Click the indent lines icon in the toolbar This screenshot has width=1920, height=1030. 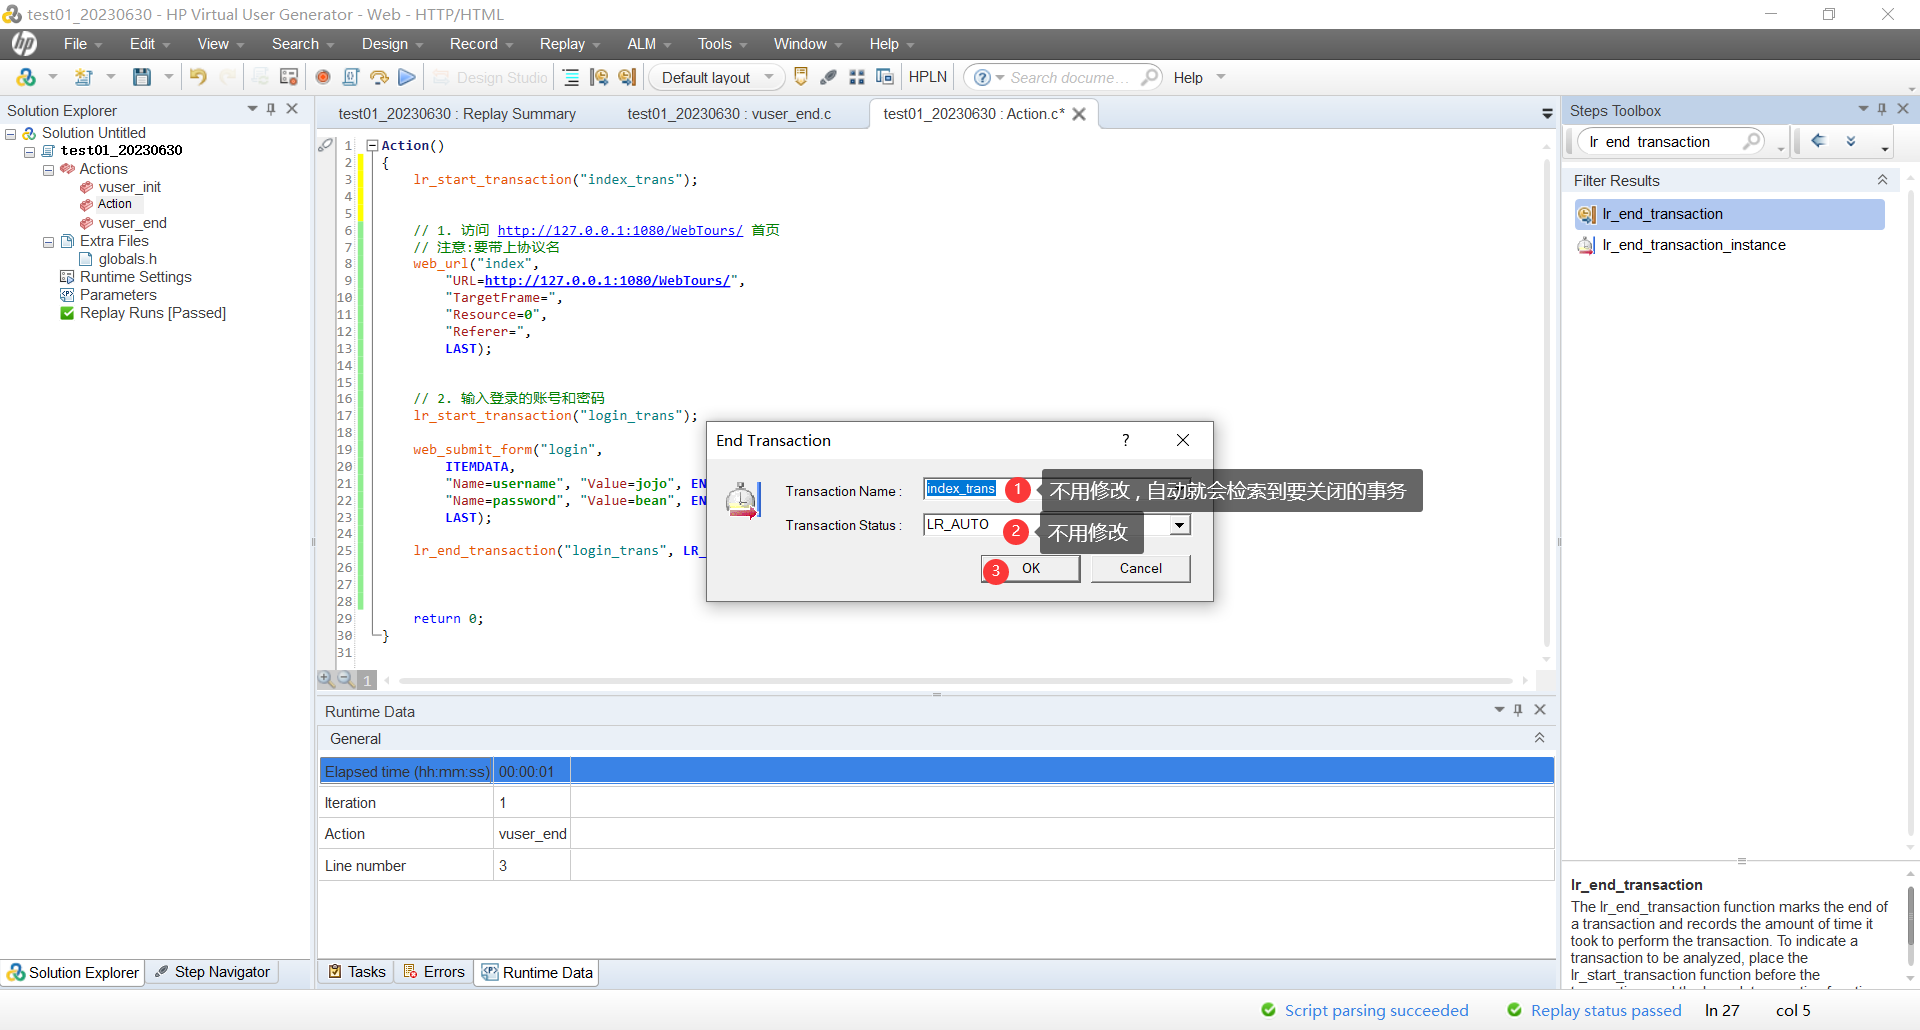coord(571,77)
